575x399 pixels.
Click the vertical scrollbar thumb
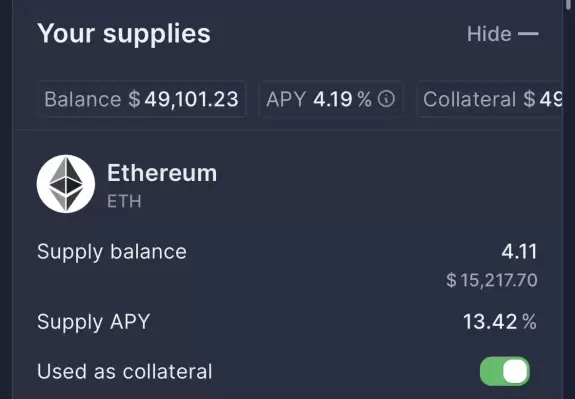click(569, 6)
